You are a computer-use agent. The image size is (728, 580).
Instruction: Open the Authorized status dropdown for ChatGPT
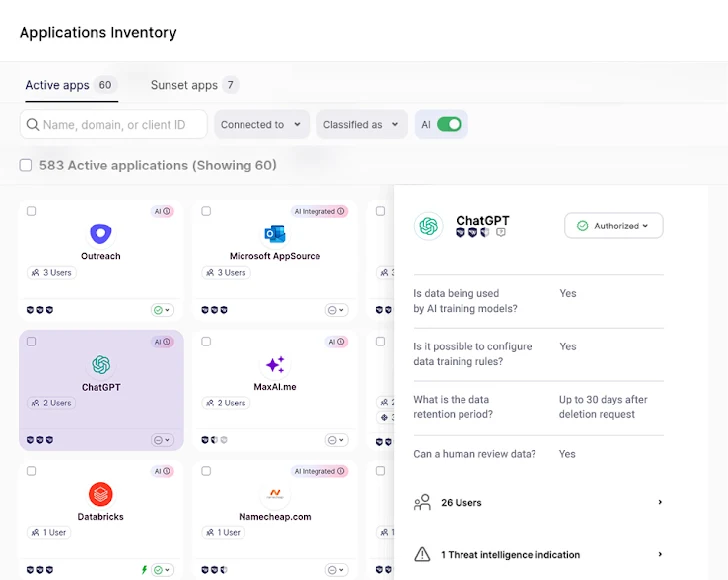click(x=613, y=226)
